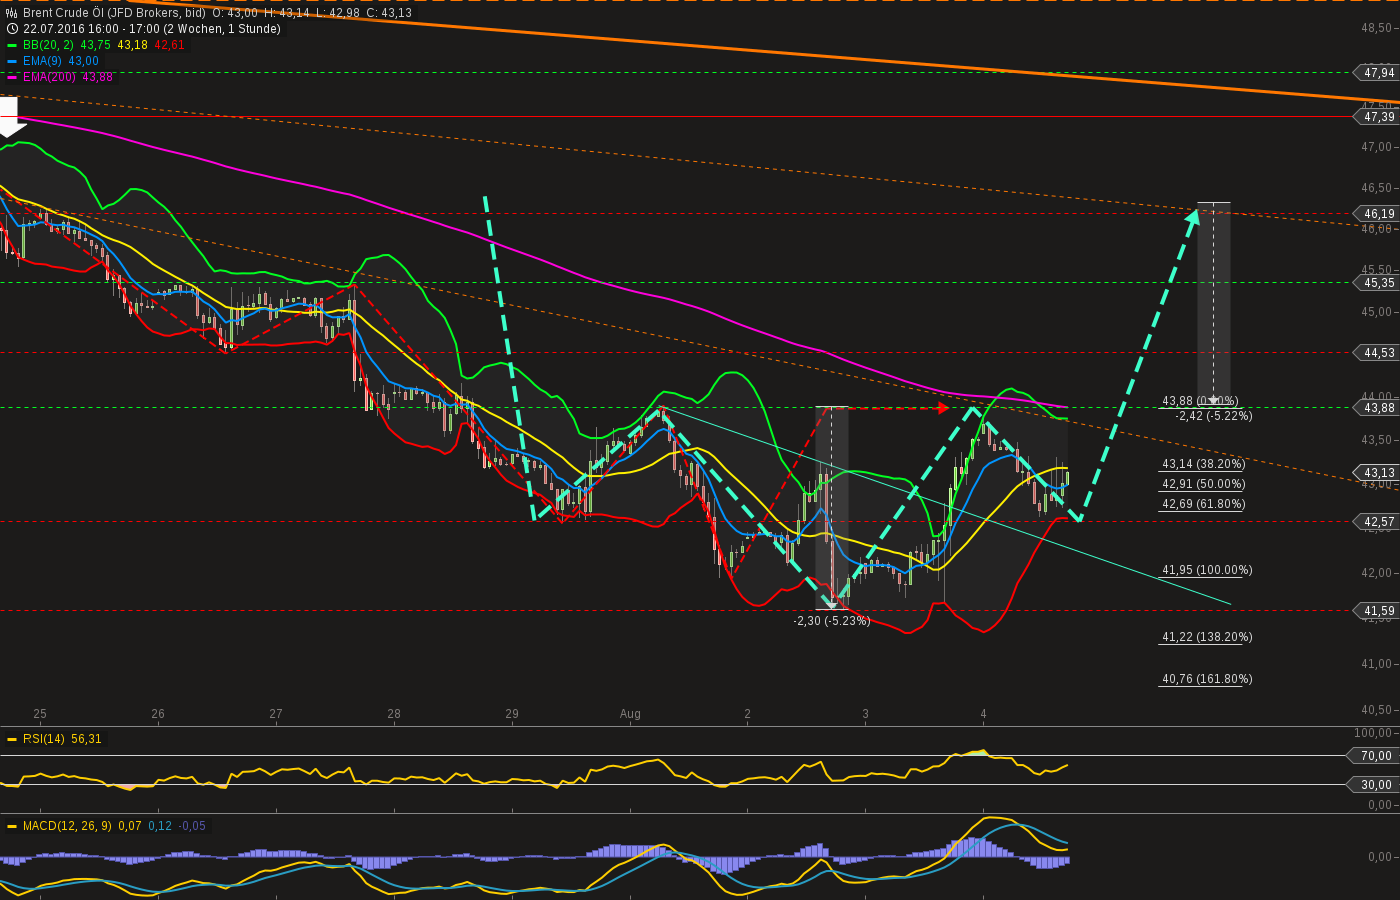Select the 47,94 price level tag
The image size is (1400, 900).
click(x=1376, y=72)
